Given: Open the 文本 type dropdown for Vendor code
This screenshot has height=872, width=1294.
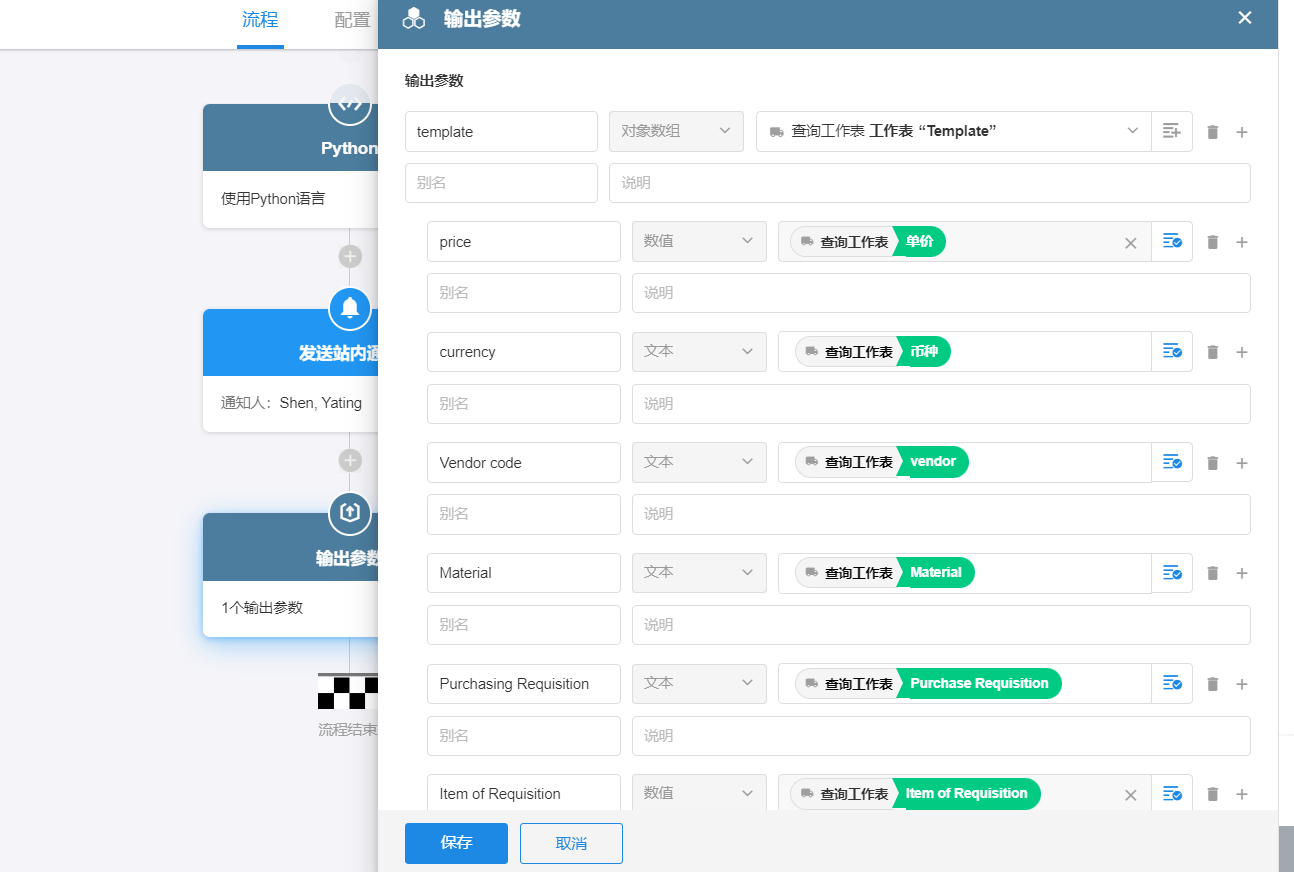Looking at the screenshot, I should coord(699,462).
